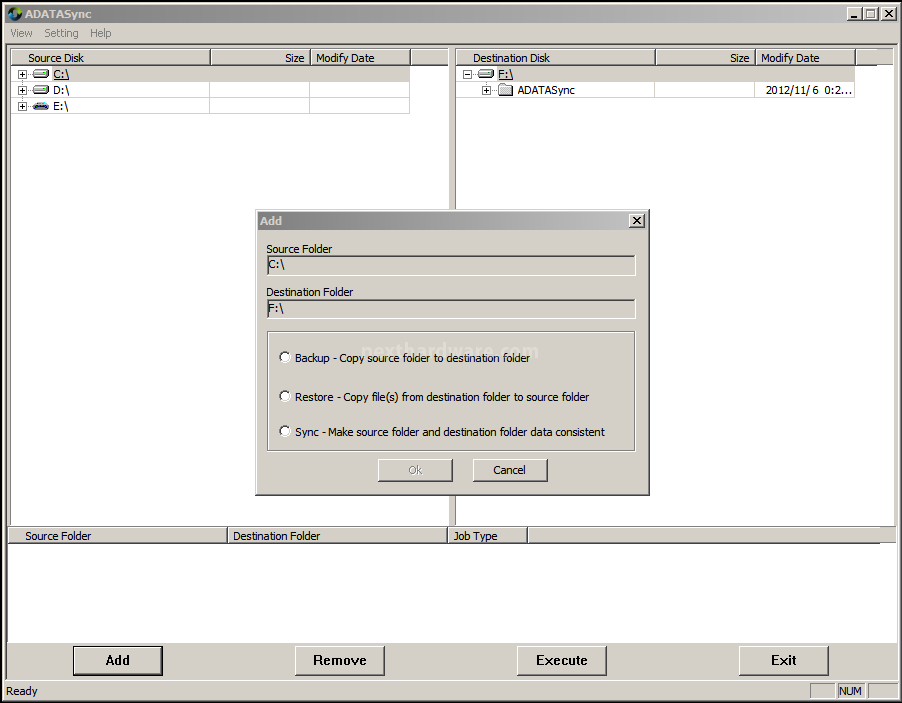Click the Destination Folder input field
This screenshot has height=703, width=902.
452,308
